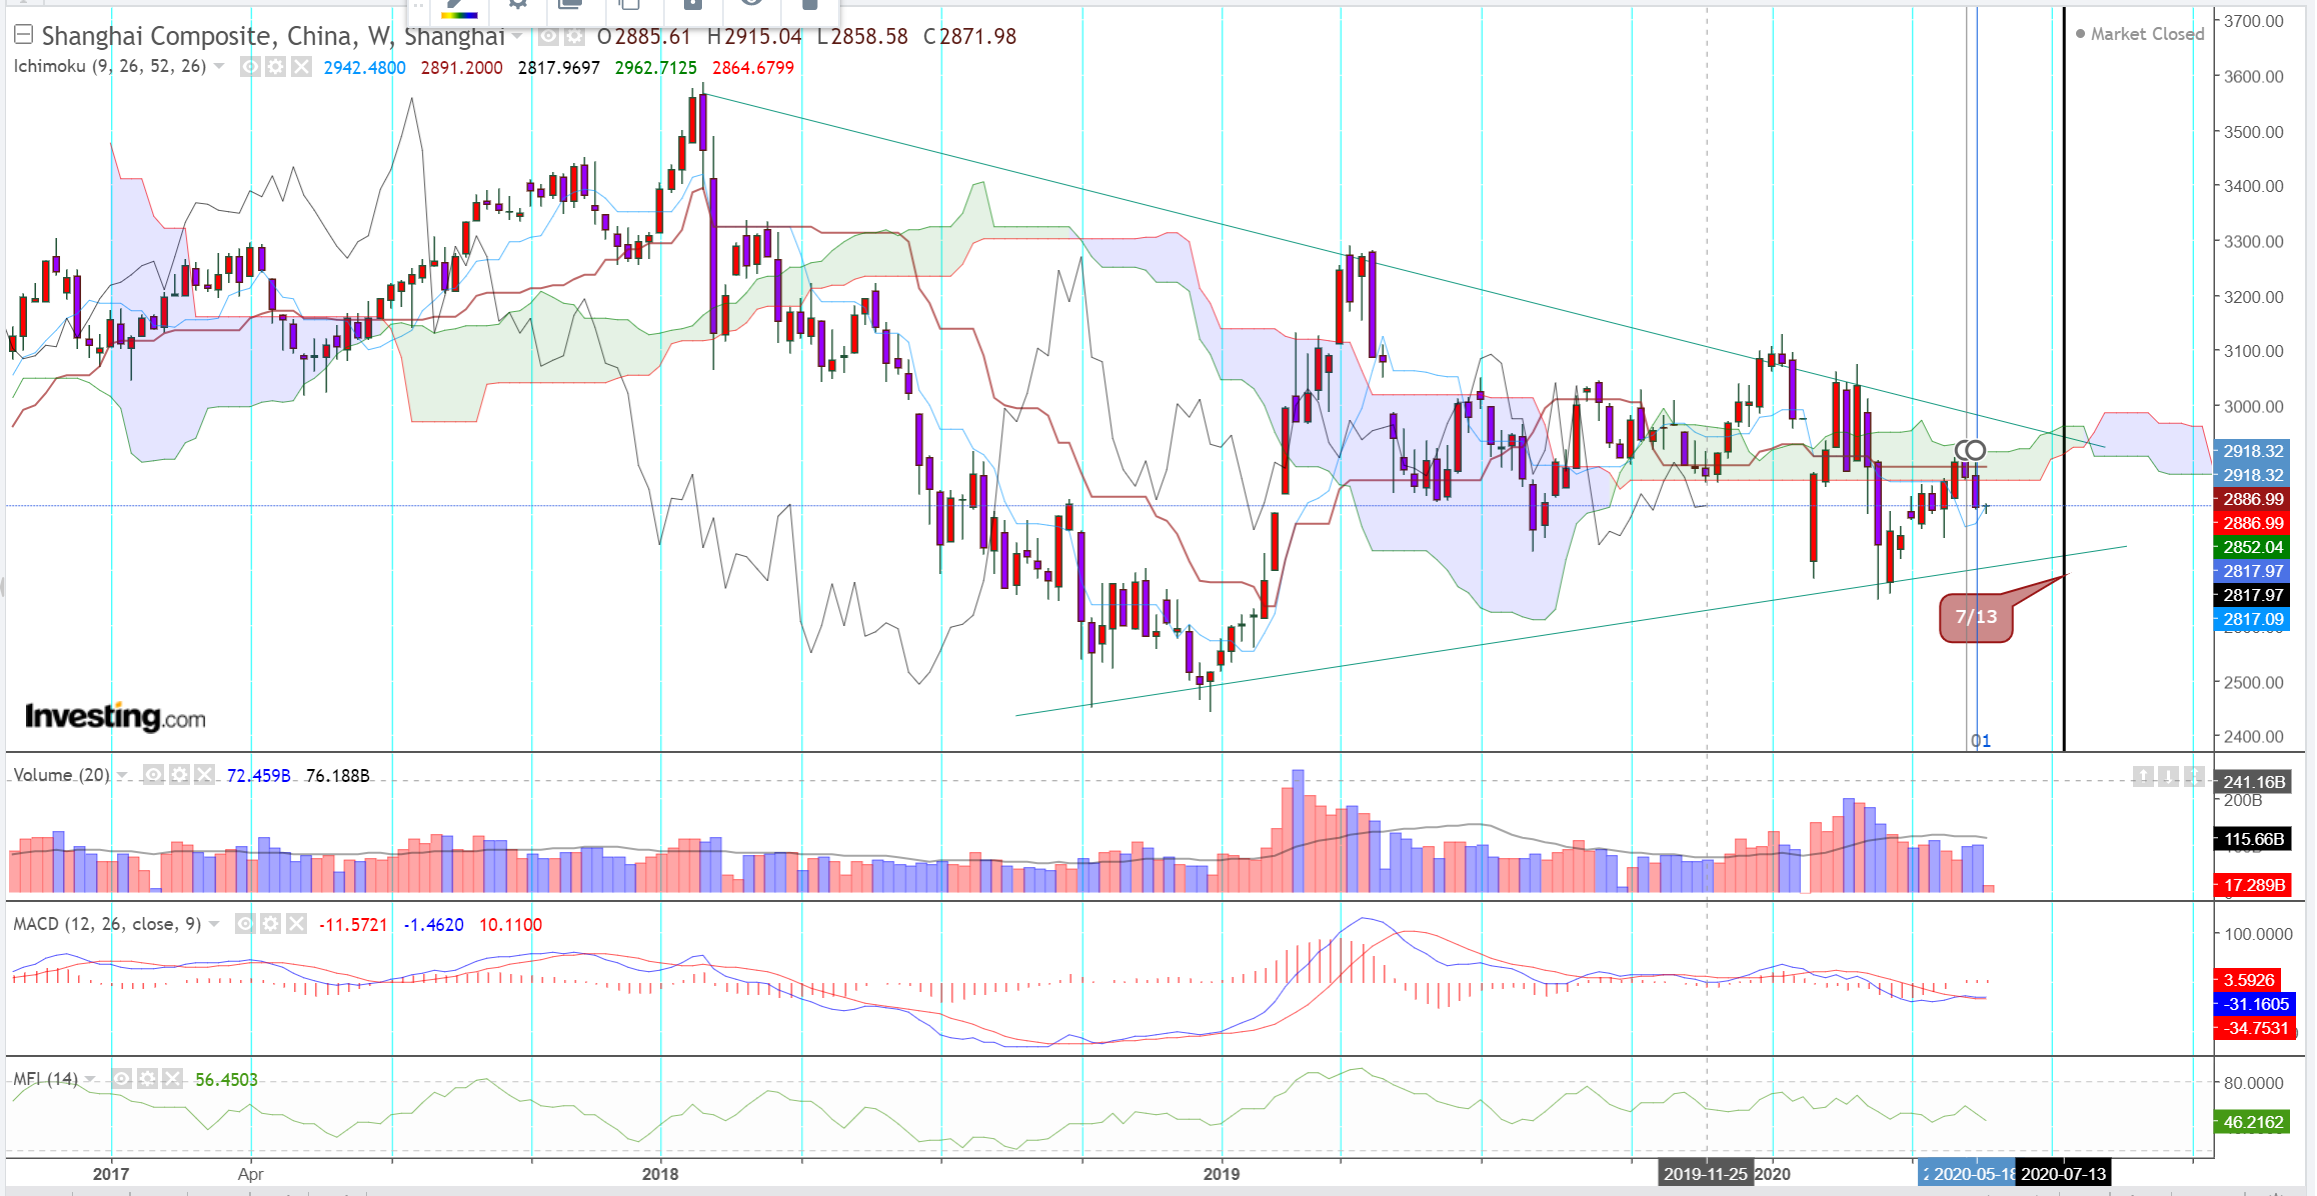Screen dimensions: 2317x1196
Task: Expand Shanghai Composite title dropdown arrow
Action: coord(518,37)
